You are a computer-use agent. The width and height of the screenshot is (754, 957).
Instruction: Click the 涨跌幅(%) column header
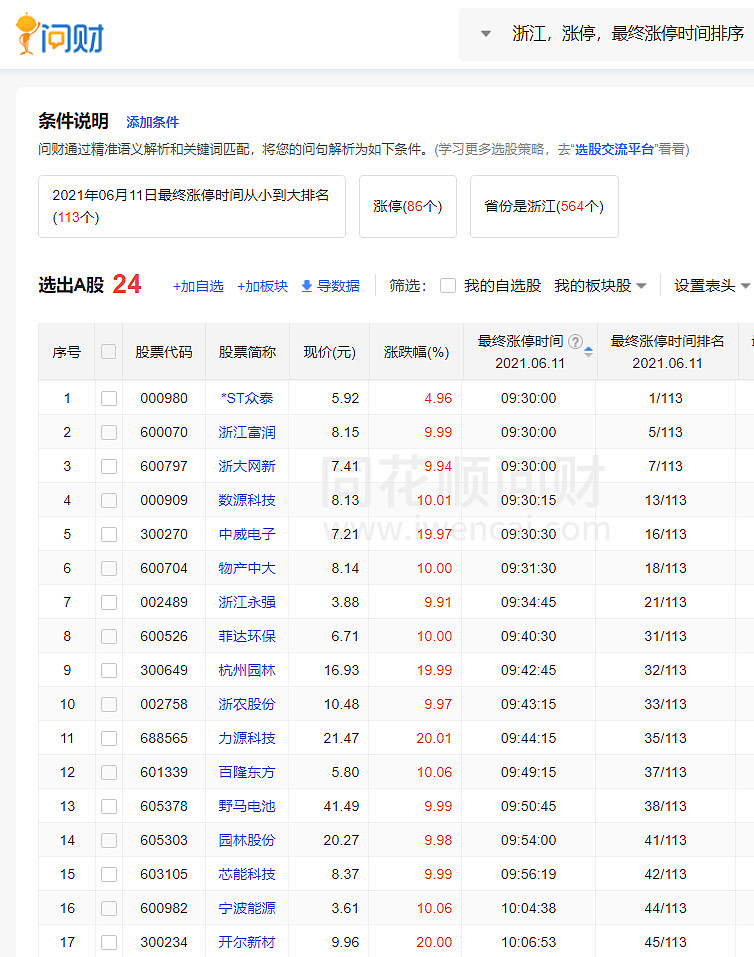[x=416, y=352]
